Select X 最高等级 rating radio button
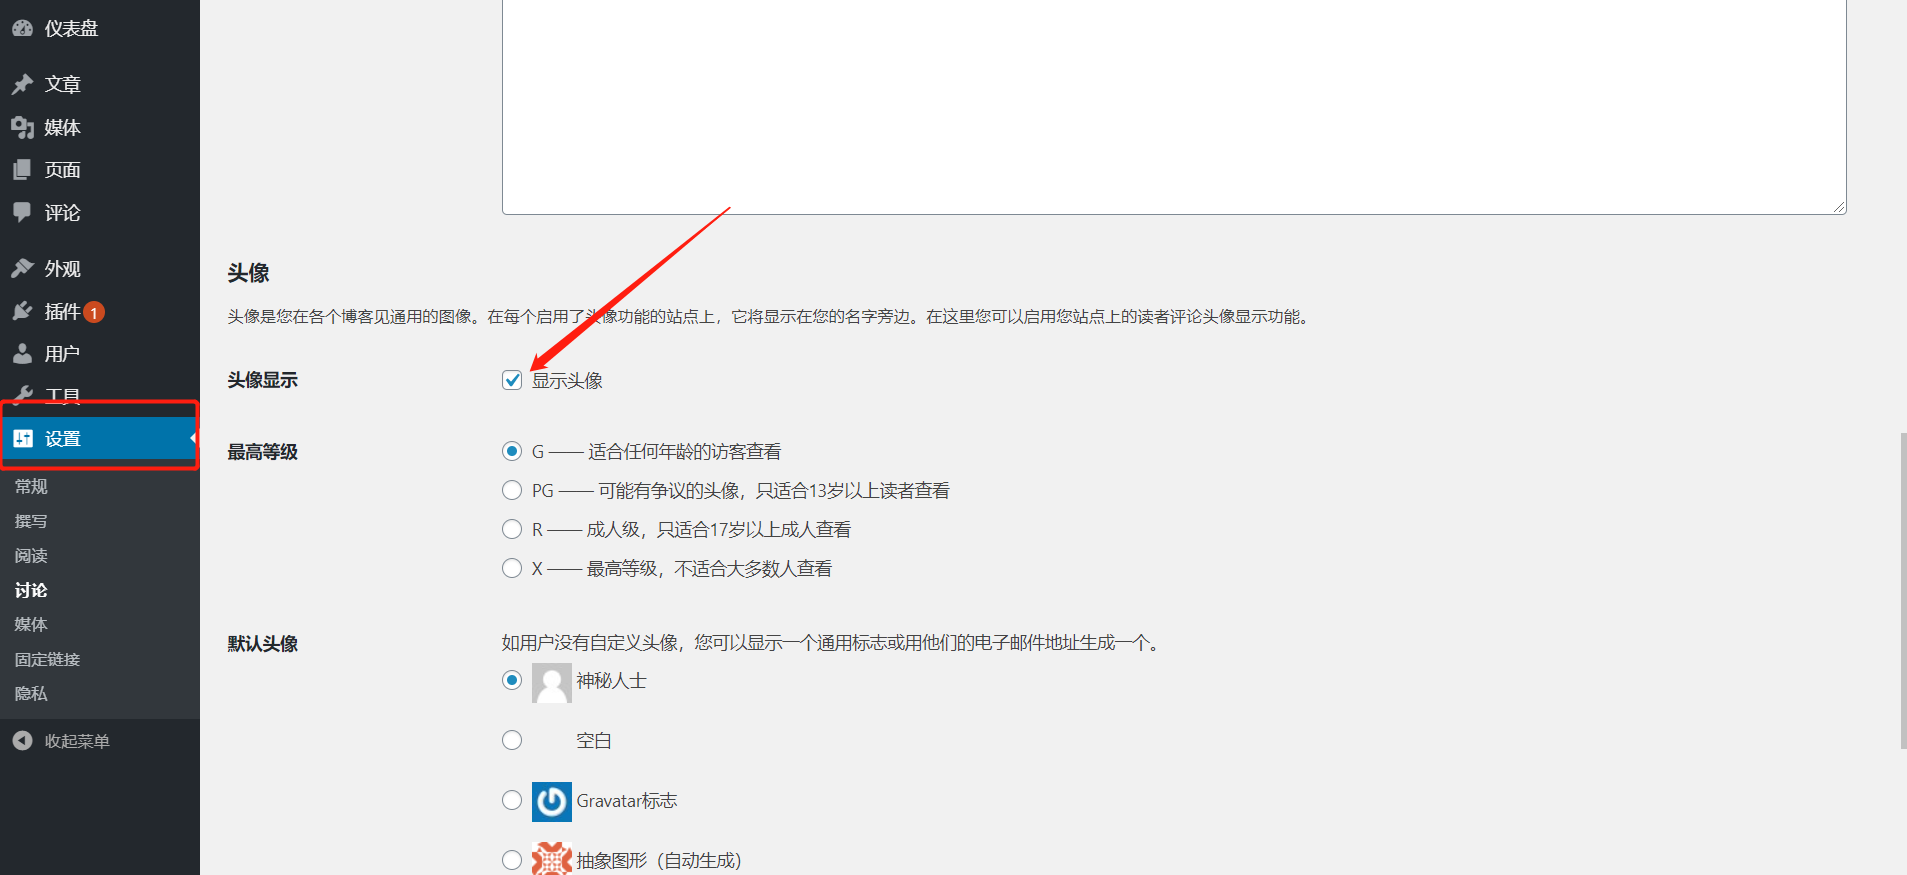1907x875 pixels. (512, 568)
